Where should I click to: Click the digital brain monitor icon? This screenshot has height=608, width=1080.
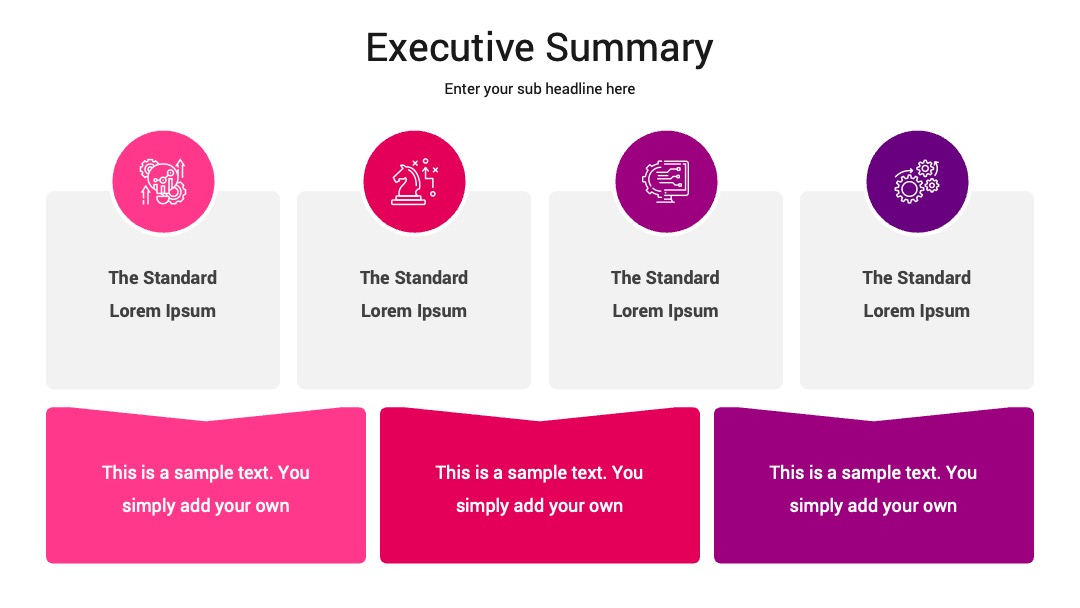coord(666,182)
